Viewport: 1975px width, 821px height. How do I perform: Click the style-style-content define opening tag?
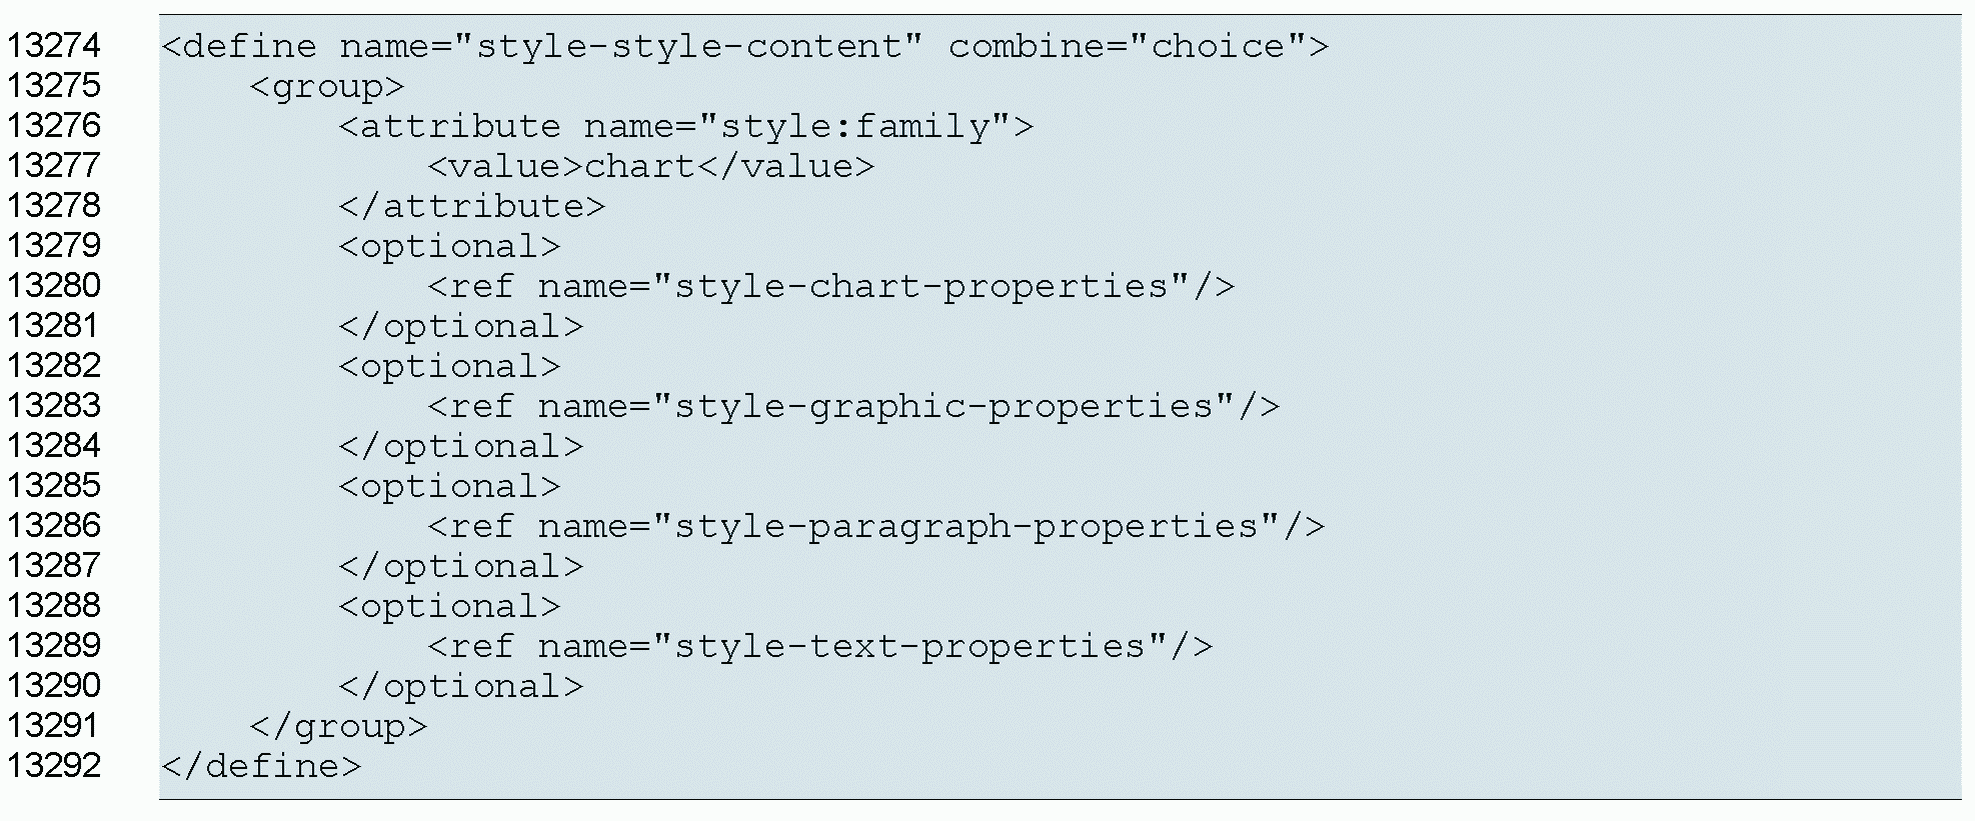coord(744,46)
